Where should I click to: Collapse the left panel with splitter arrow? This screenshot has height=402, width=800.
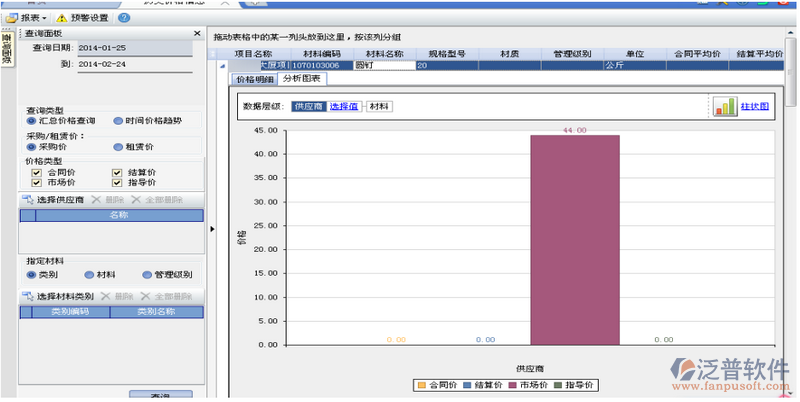pos(211,229)
